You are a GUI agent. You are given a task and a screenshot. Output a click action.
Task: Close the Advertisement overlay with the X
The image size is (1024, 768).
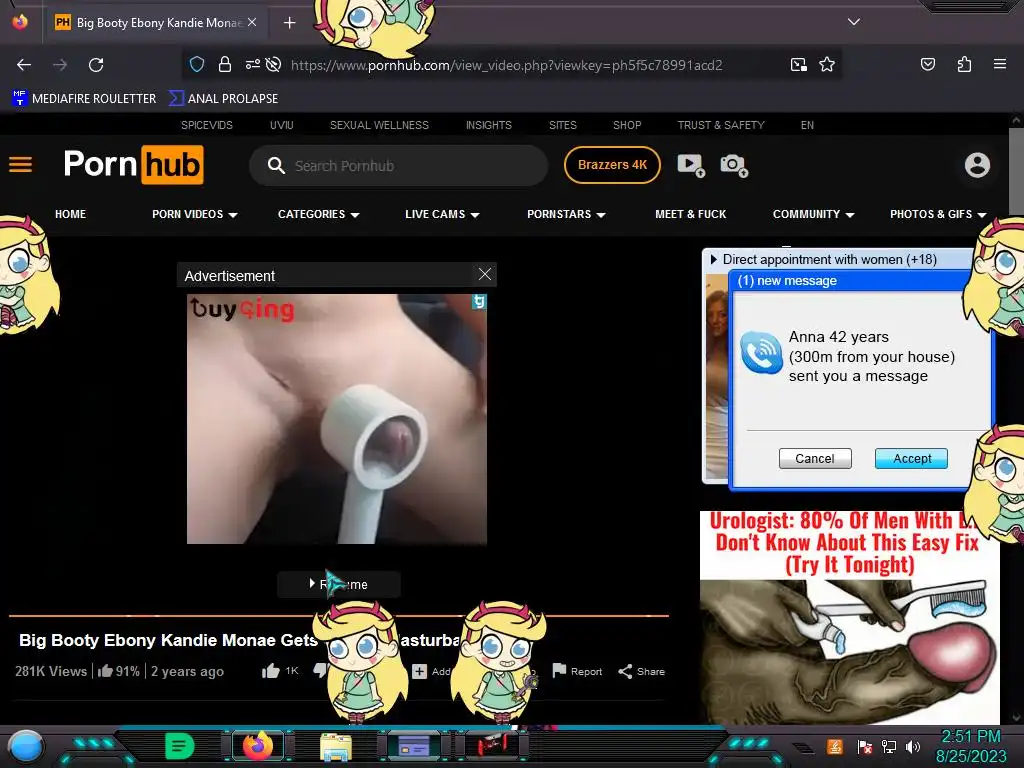tap(485, 274)
